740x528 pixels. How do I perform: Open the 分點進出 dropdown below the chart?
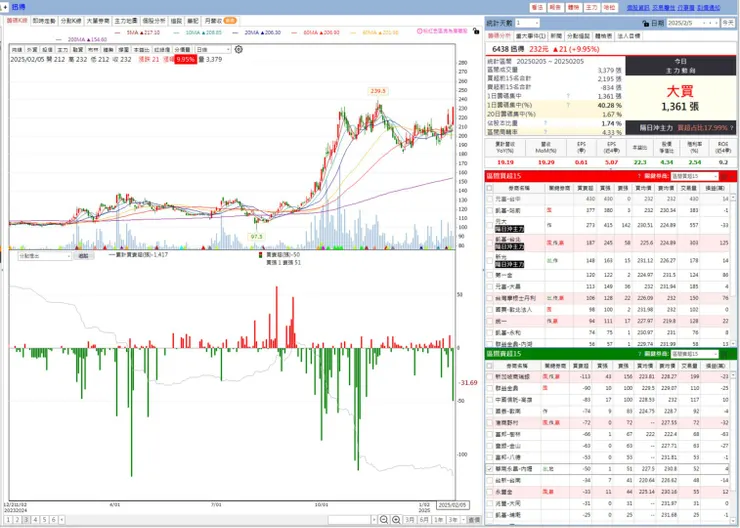(44, 256)
